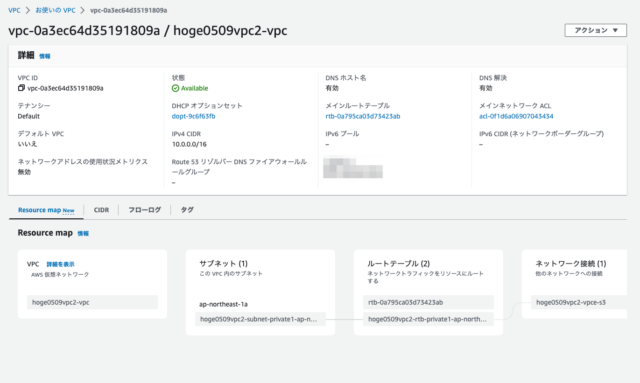
Task: Select rtb-0a795ca03d73423ab in route tables card
Action: pyautogui.click(x=428, y=302)
